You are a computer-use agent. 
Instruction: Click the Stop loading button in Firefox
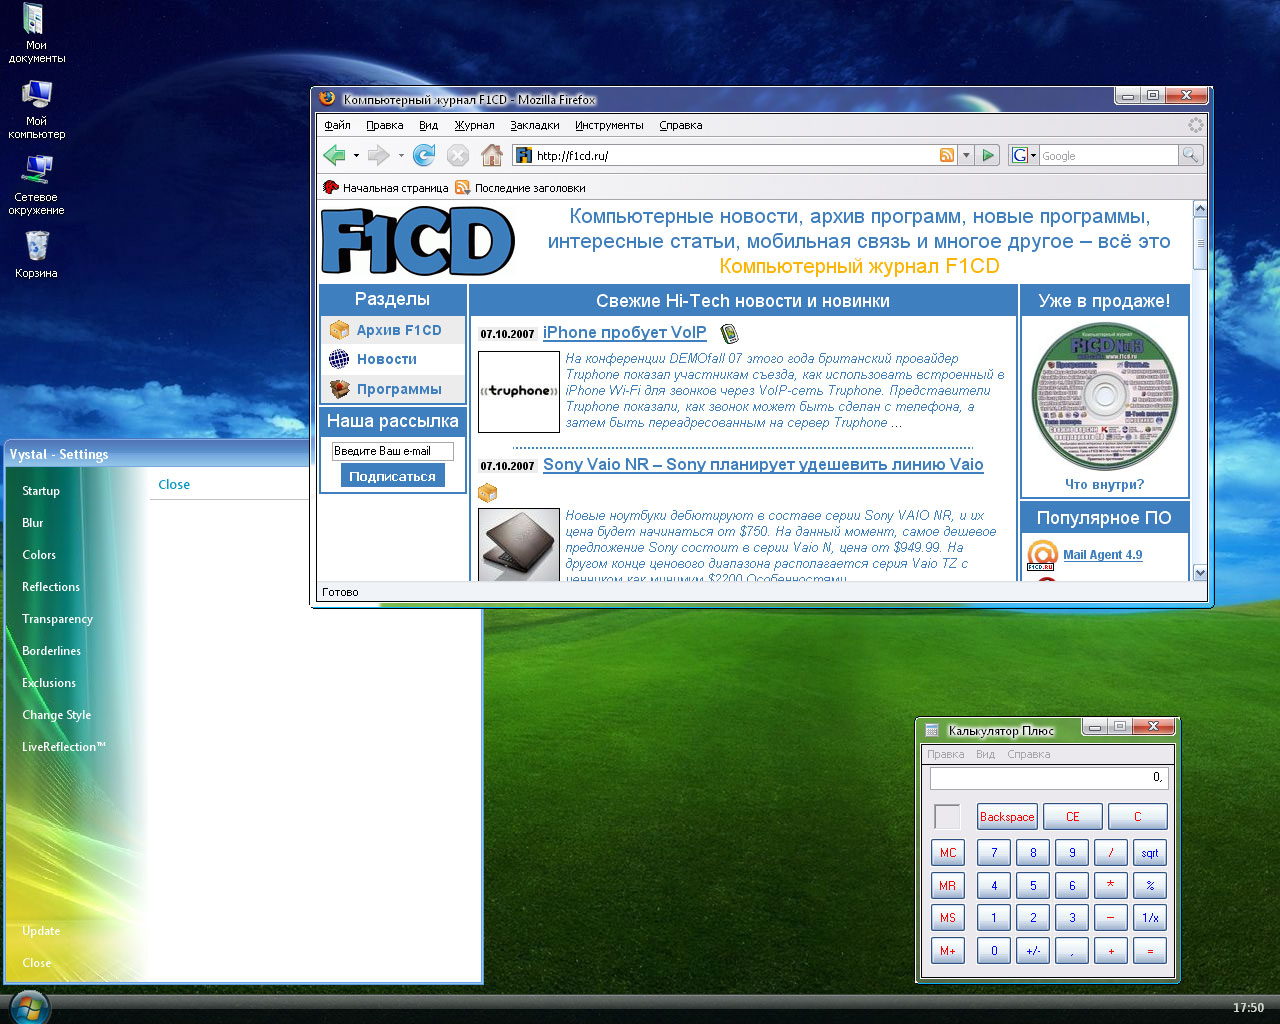click(x=457, y=155)
